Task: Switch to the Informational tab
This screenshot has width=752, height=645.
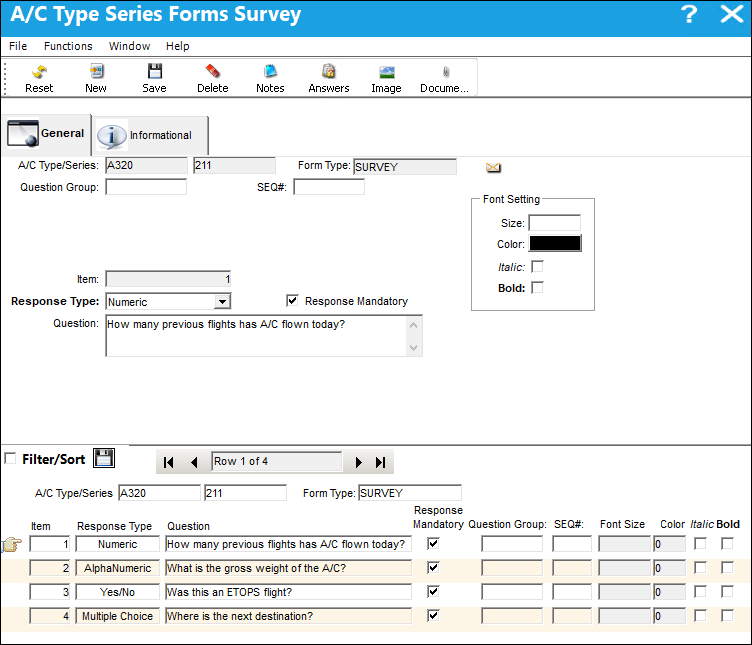Action: pyautogui.click(x=151, y=135)
